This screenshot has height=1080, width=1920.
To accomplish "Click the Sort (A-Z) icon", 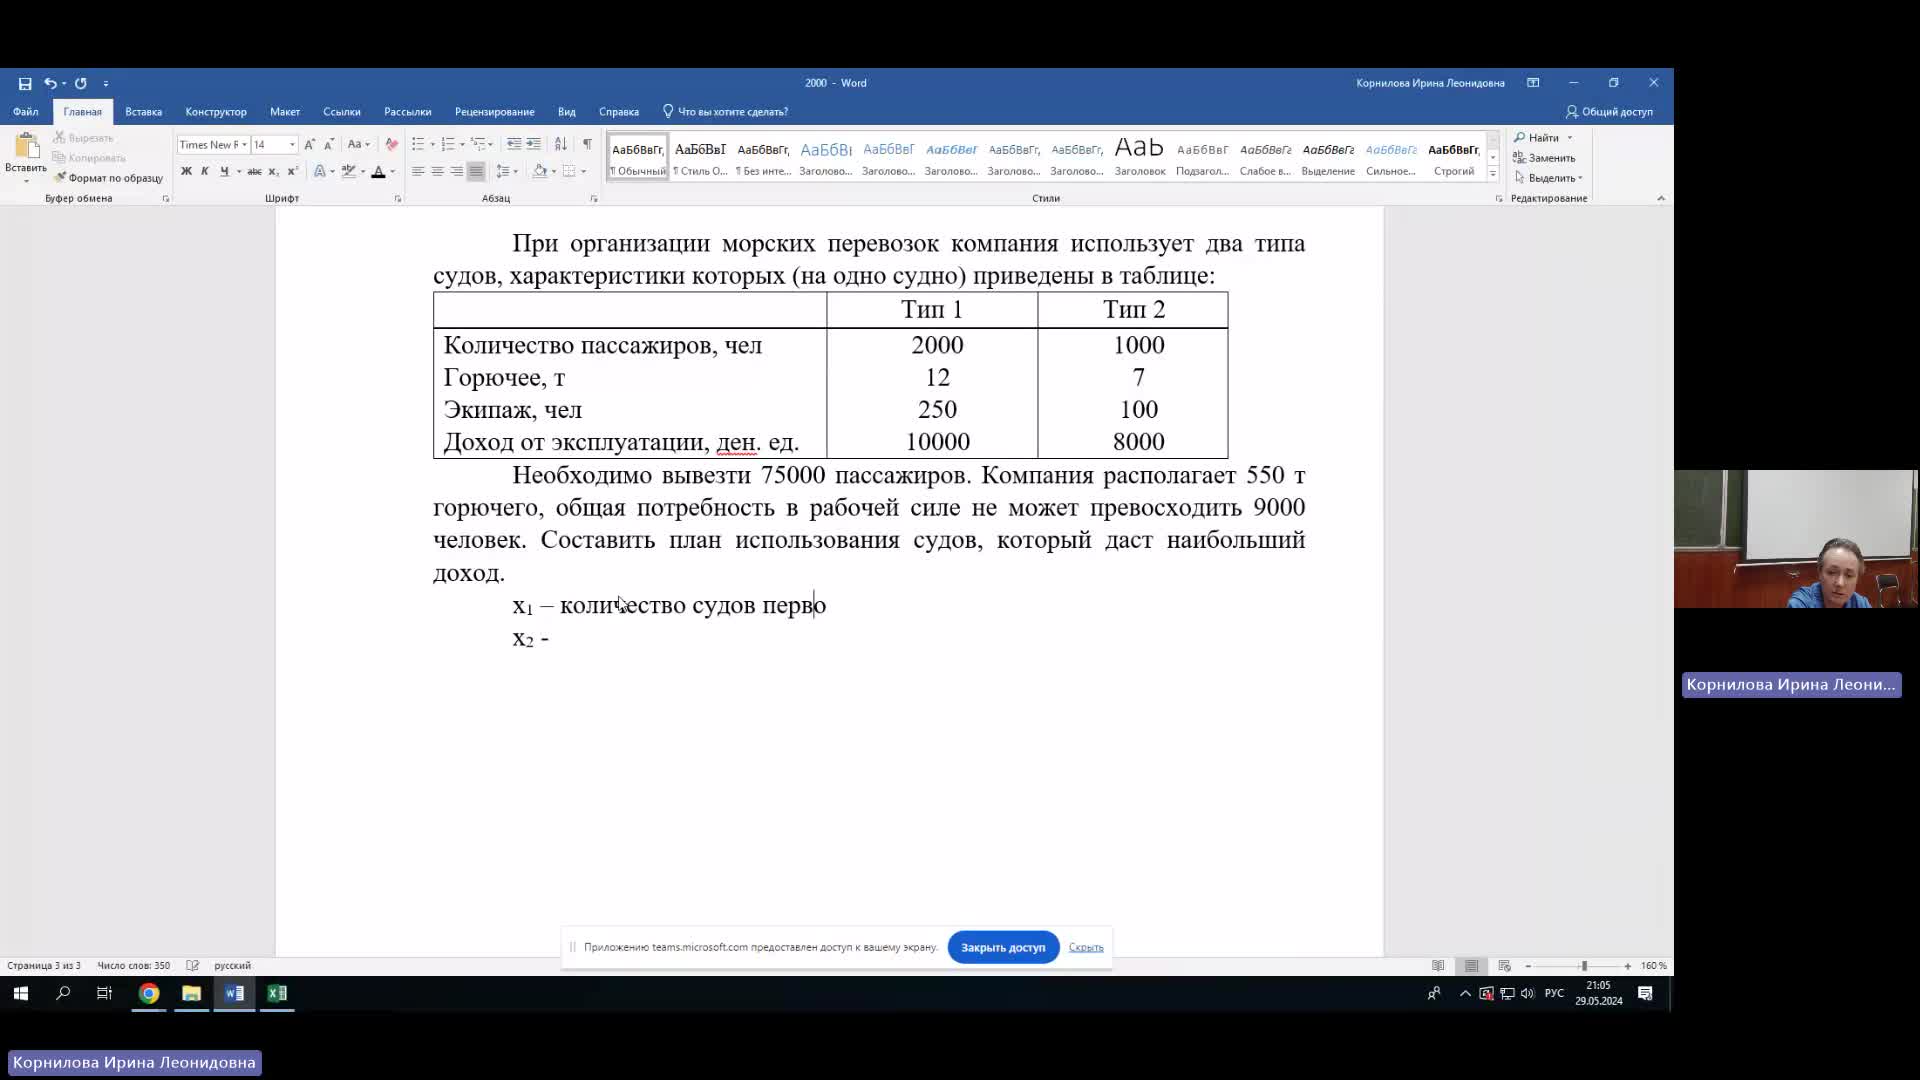I will 561,144.
